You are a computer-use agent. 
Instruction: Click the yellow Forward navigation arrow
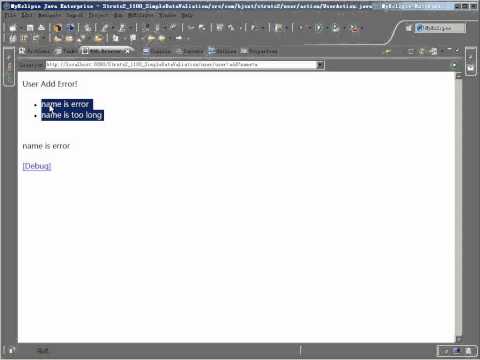tap(163, 38)
